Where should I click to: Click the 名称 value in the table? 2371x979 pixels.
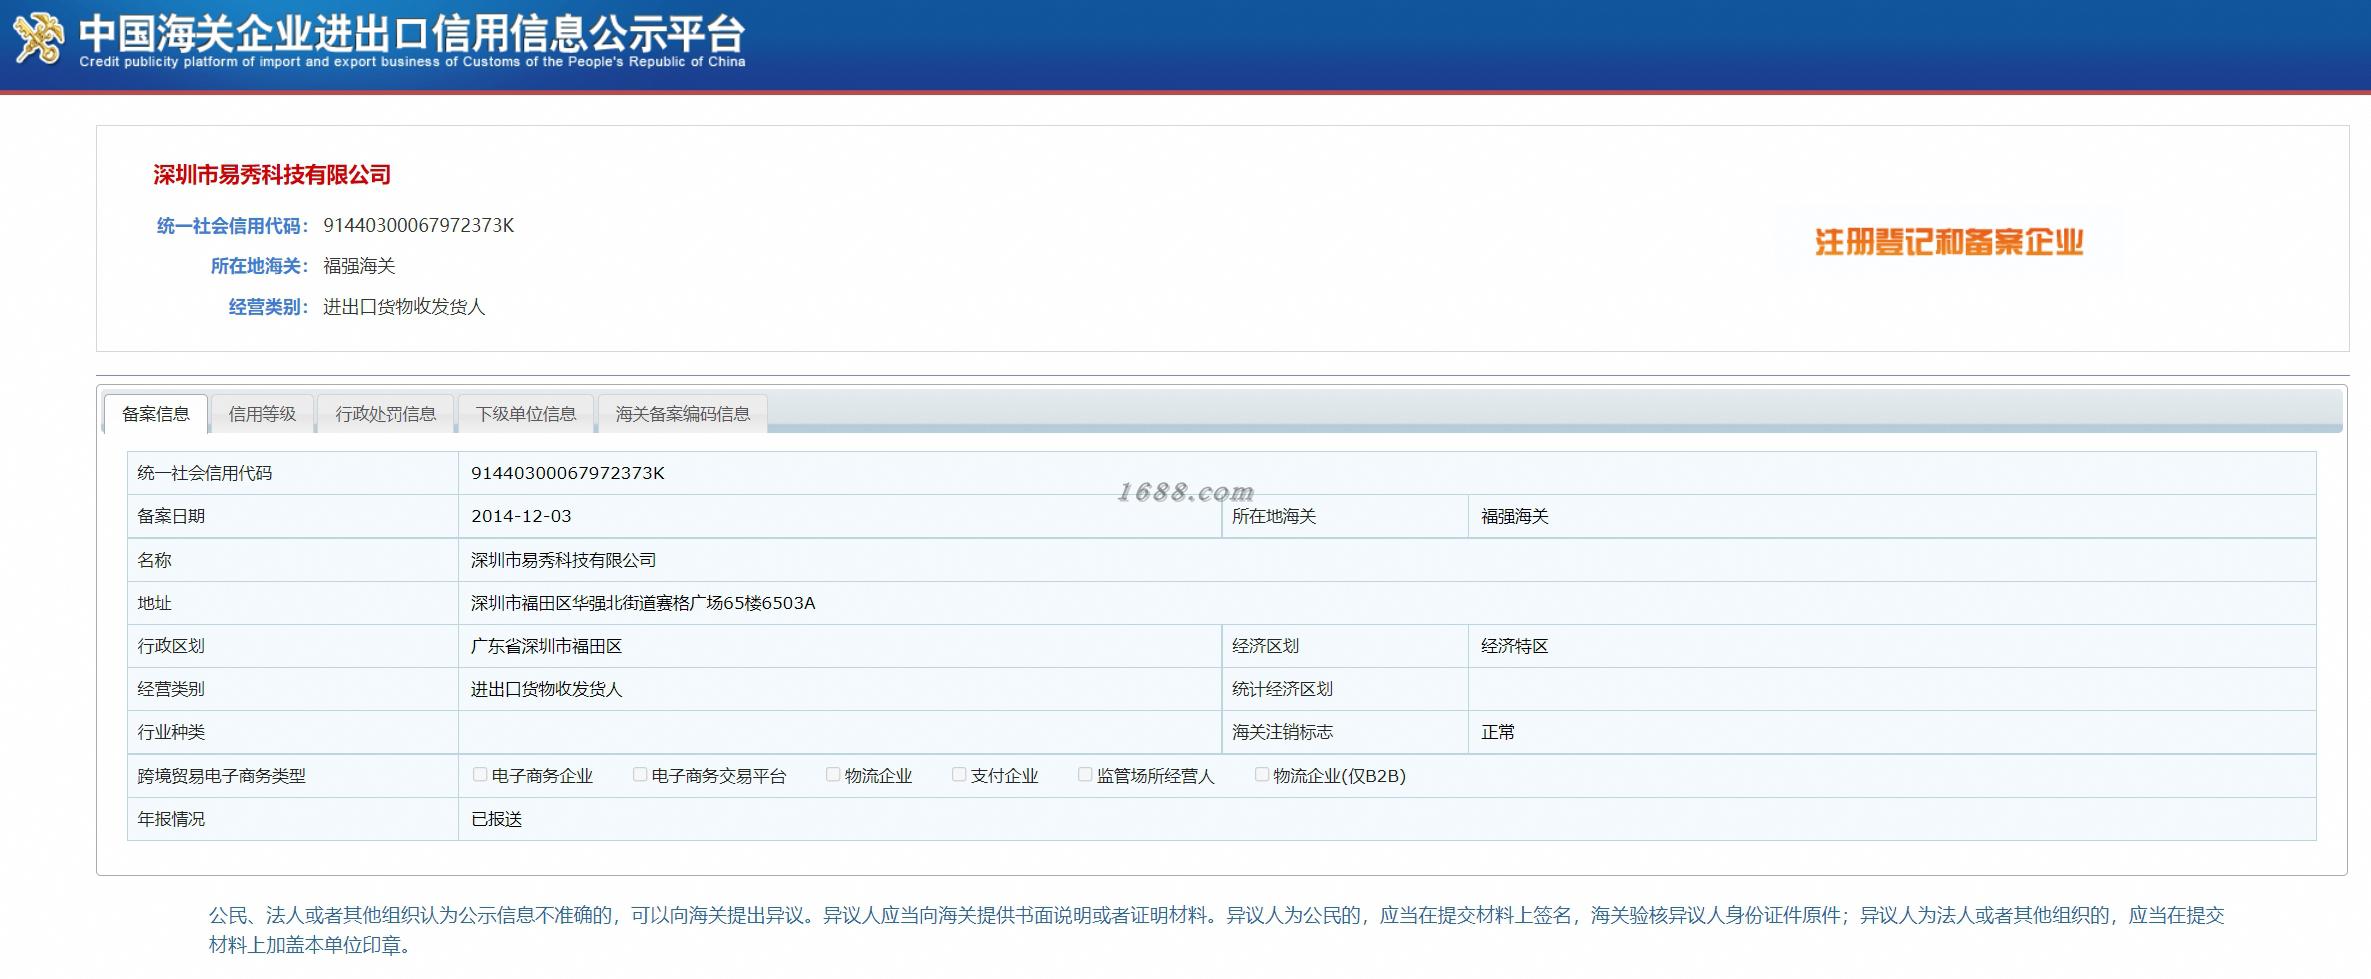pyautogui.click(x=564, y=560)
